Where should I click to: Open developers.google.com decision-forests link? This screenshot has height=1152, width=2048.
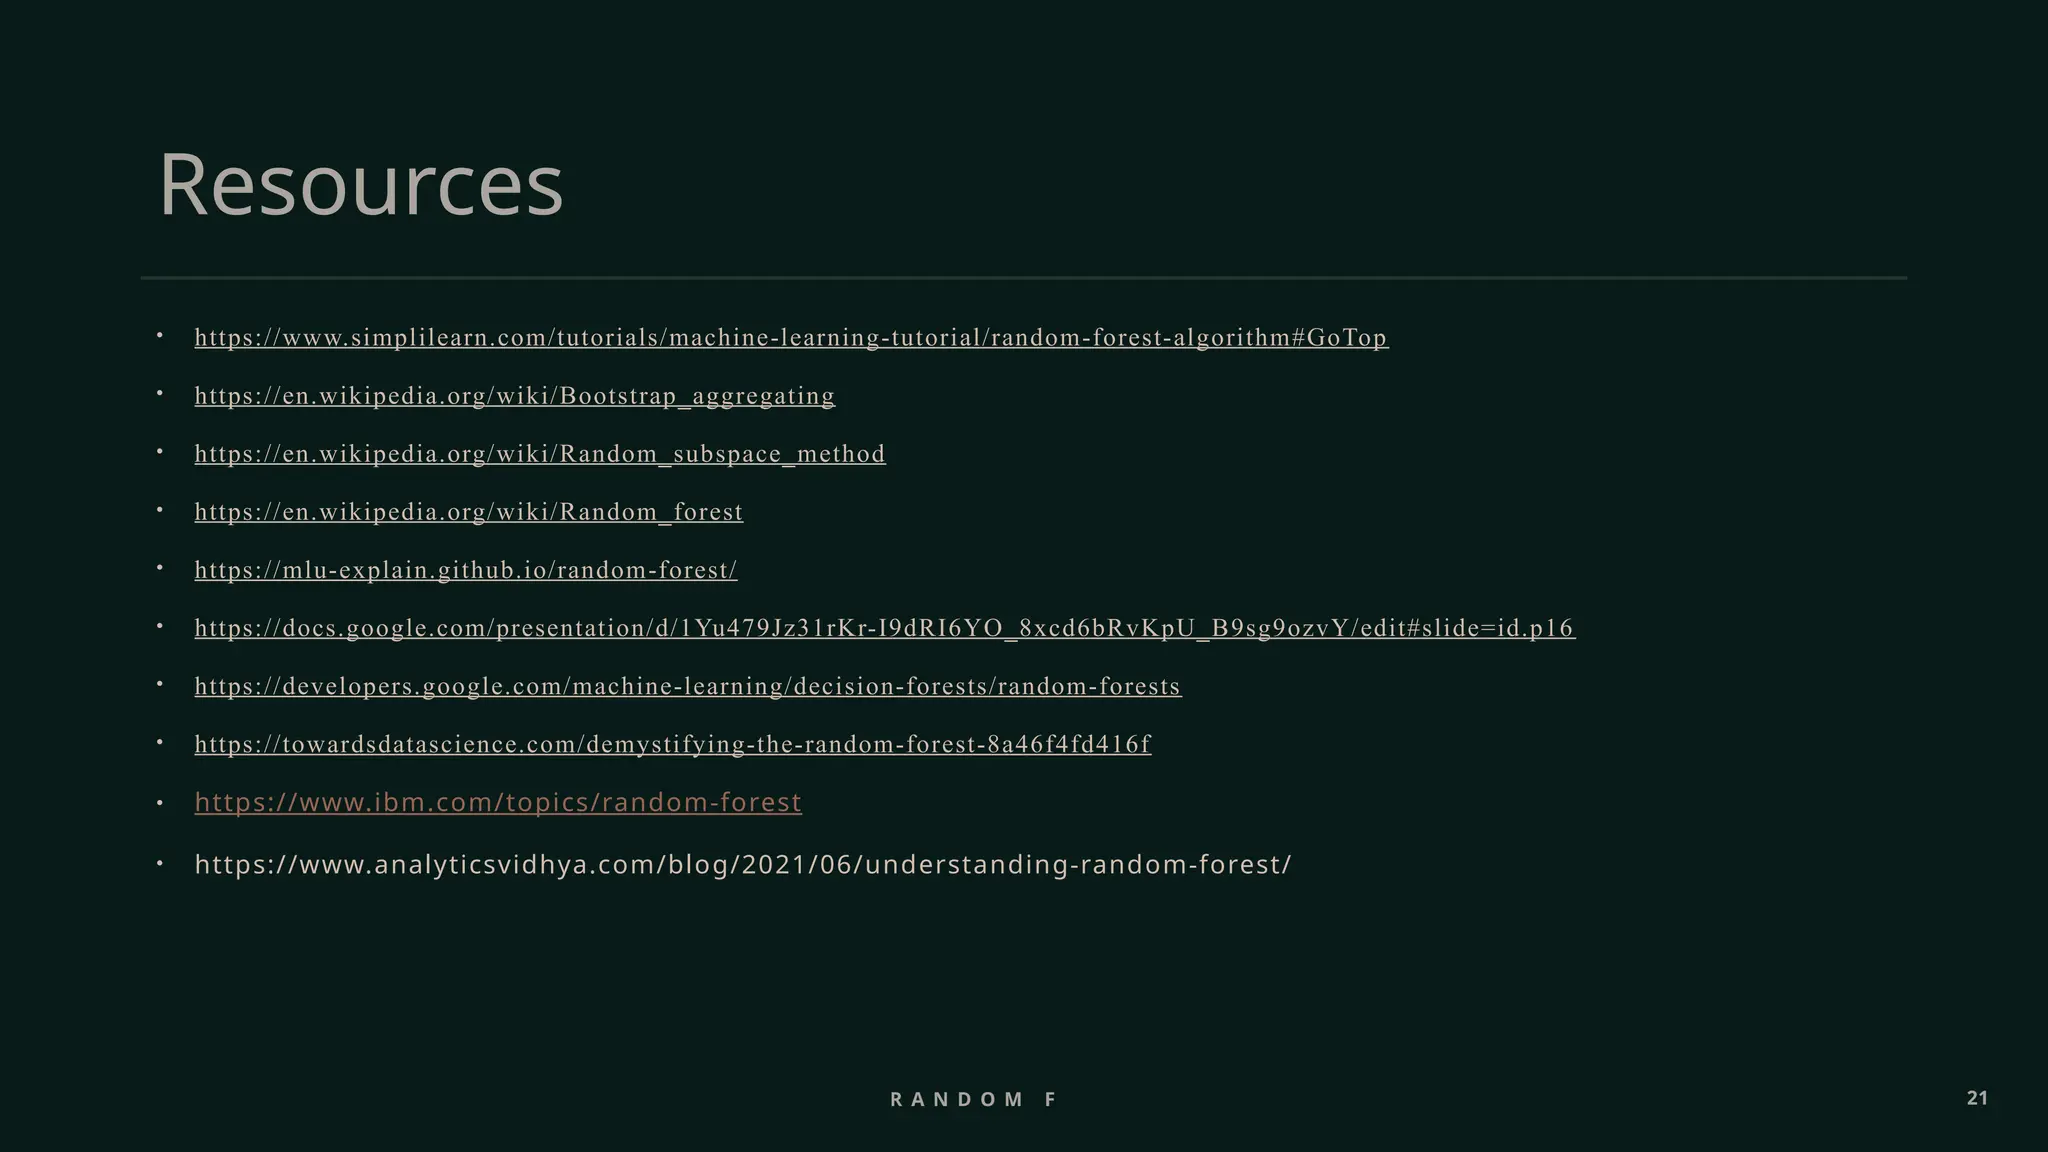point(687,686)
